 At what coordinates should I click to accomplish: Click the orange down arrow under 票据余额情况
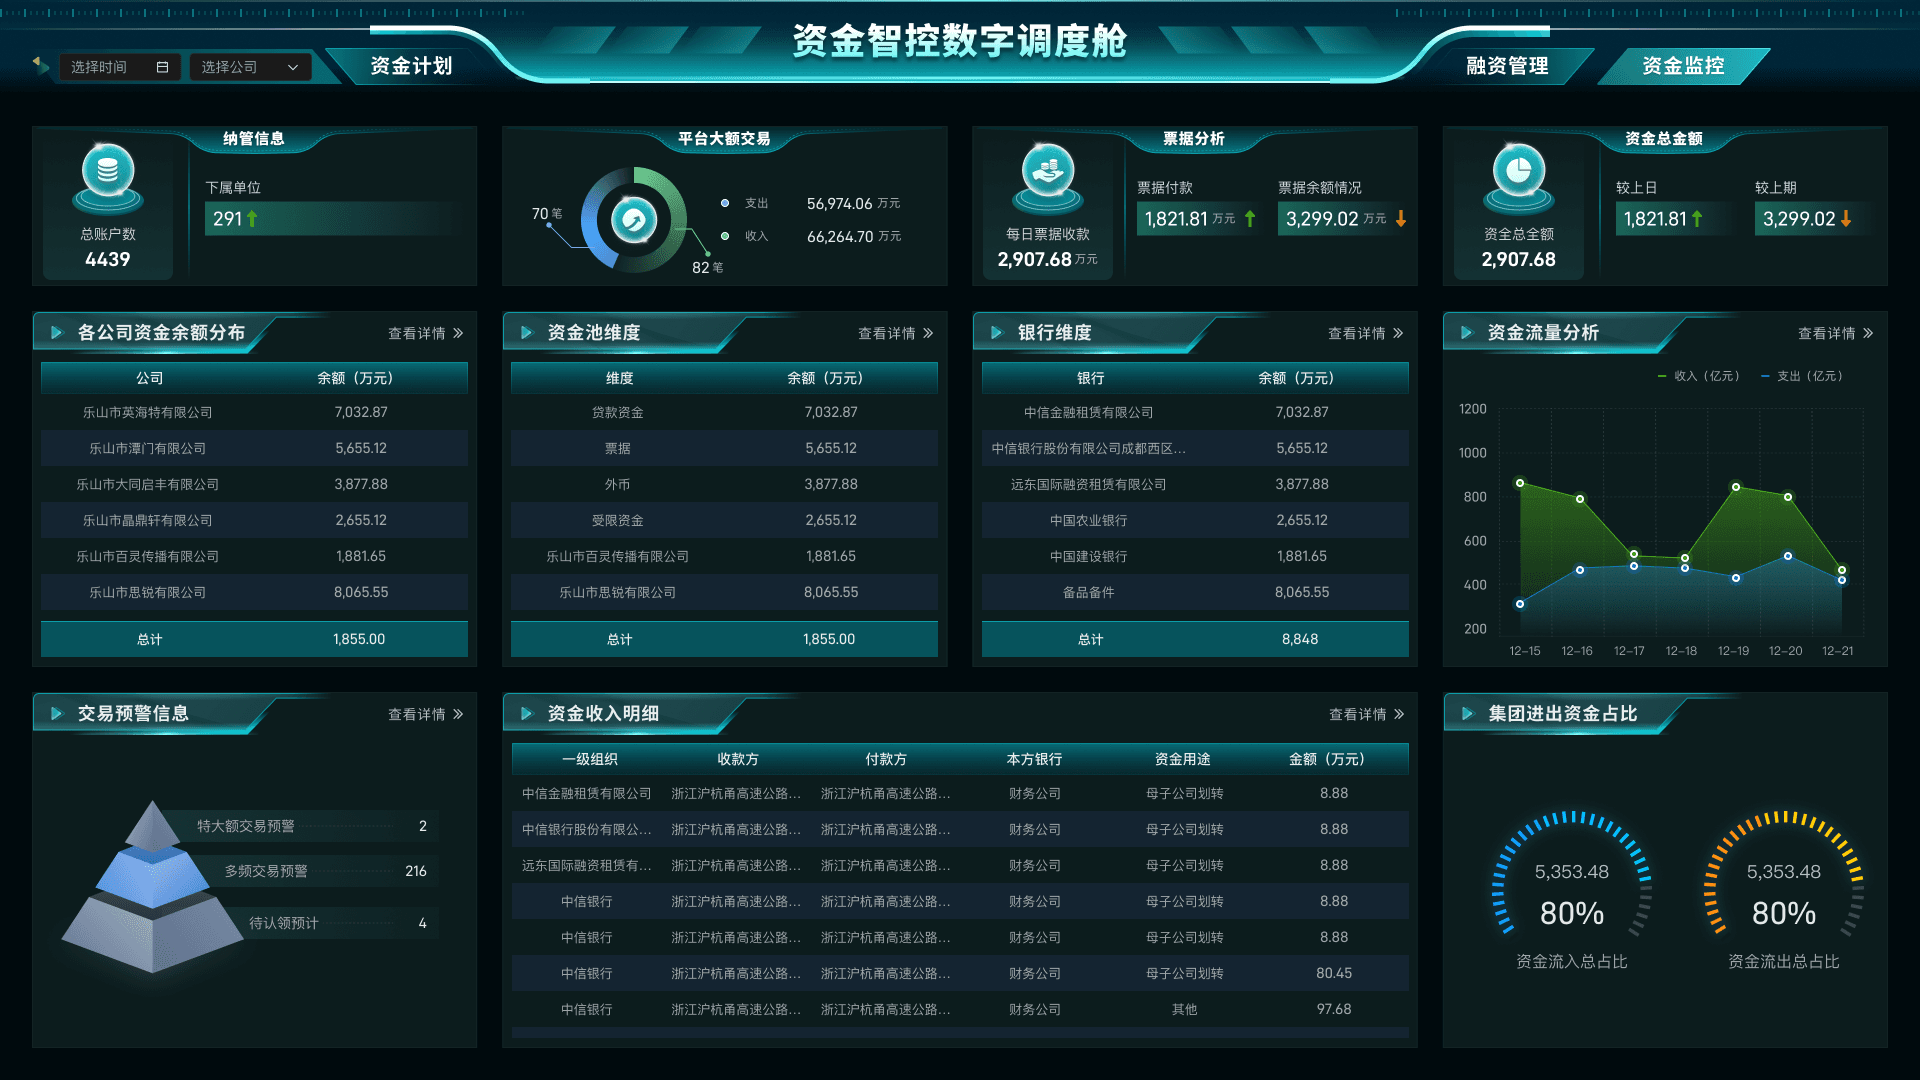1401,218
